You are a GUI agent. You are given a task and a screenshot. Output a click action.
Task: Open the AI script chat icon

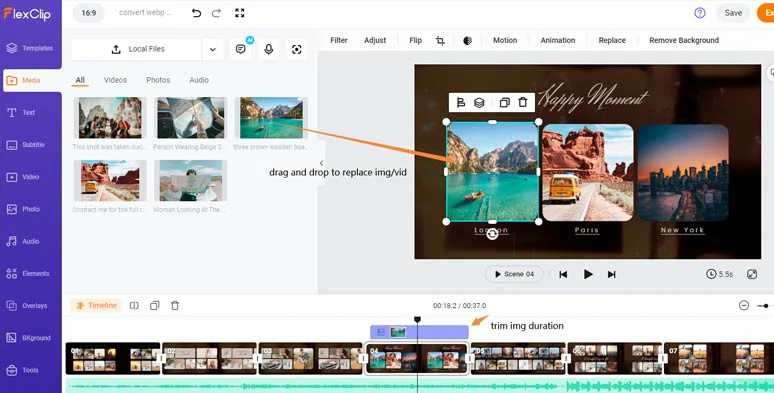(x=241, y=49)
